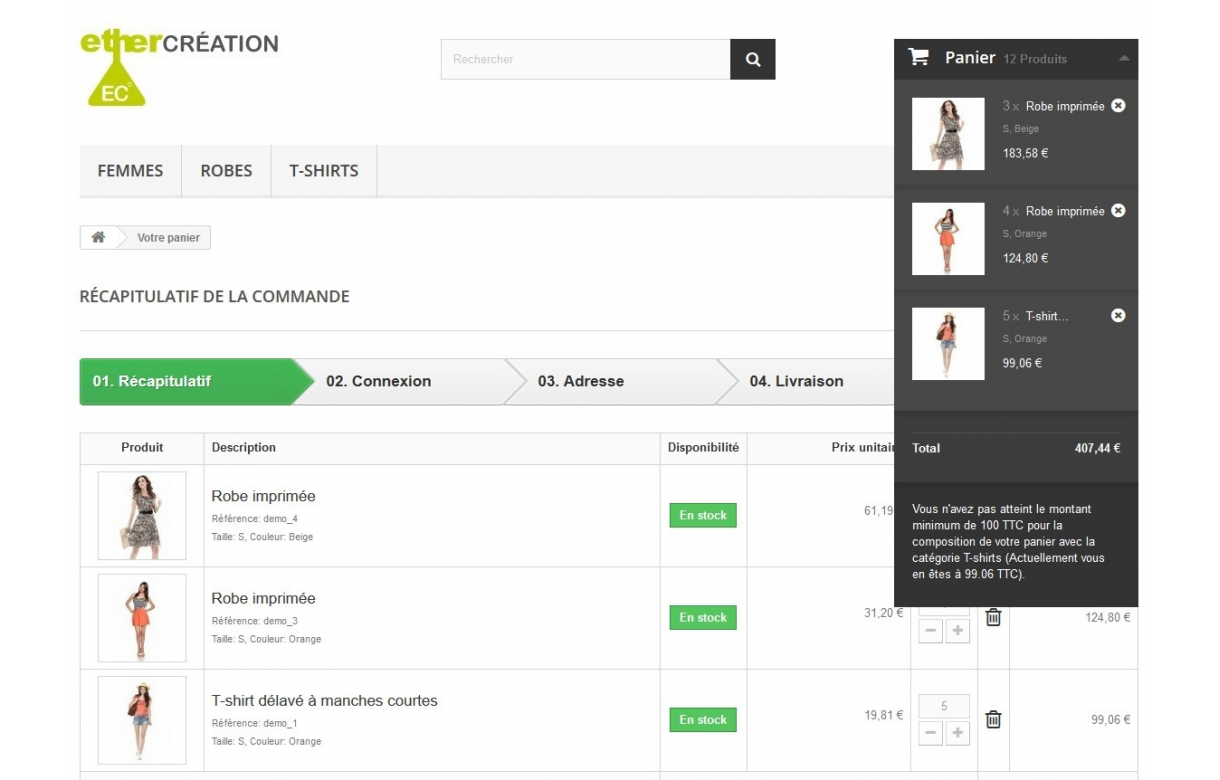Viewport: 1220px width, 780px height.
Task: Click the shopping cart icon in Panier header
Action: 918,57
